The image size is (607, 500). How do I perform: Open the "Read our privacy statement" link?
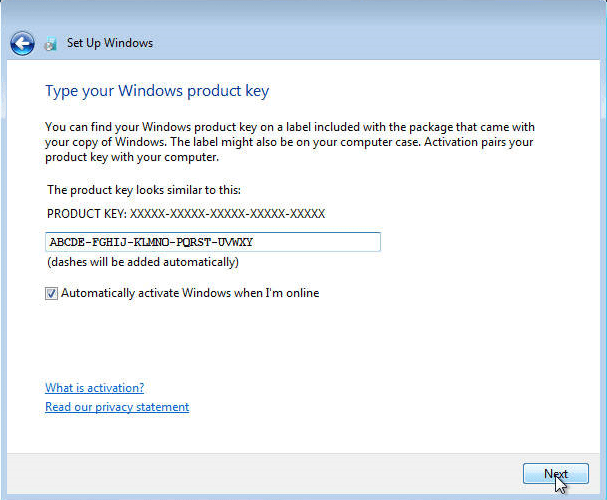pos(117,407)
